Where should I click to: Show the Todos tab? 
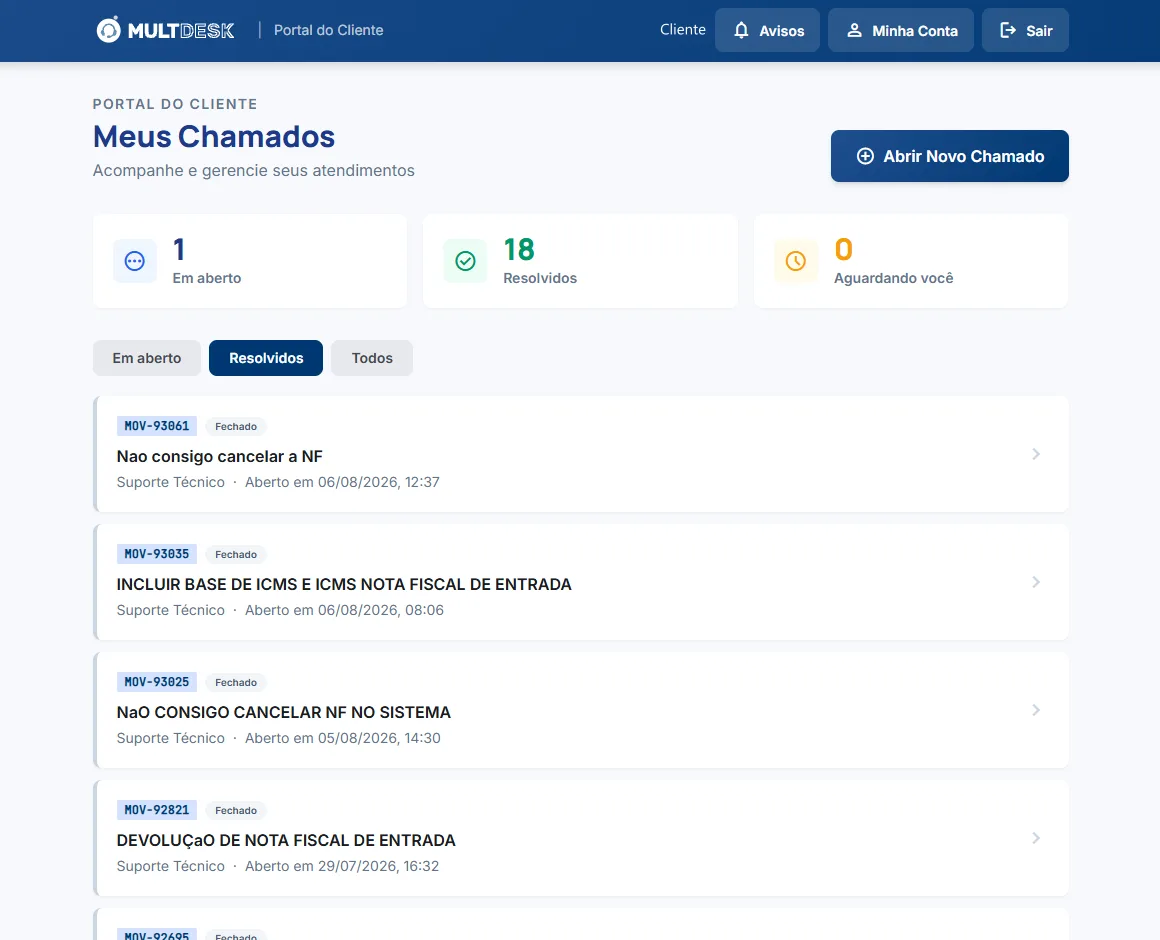[x=372, y=358]
